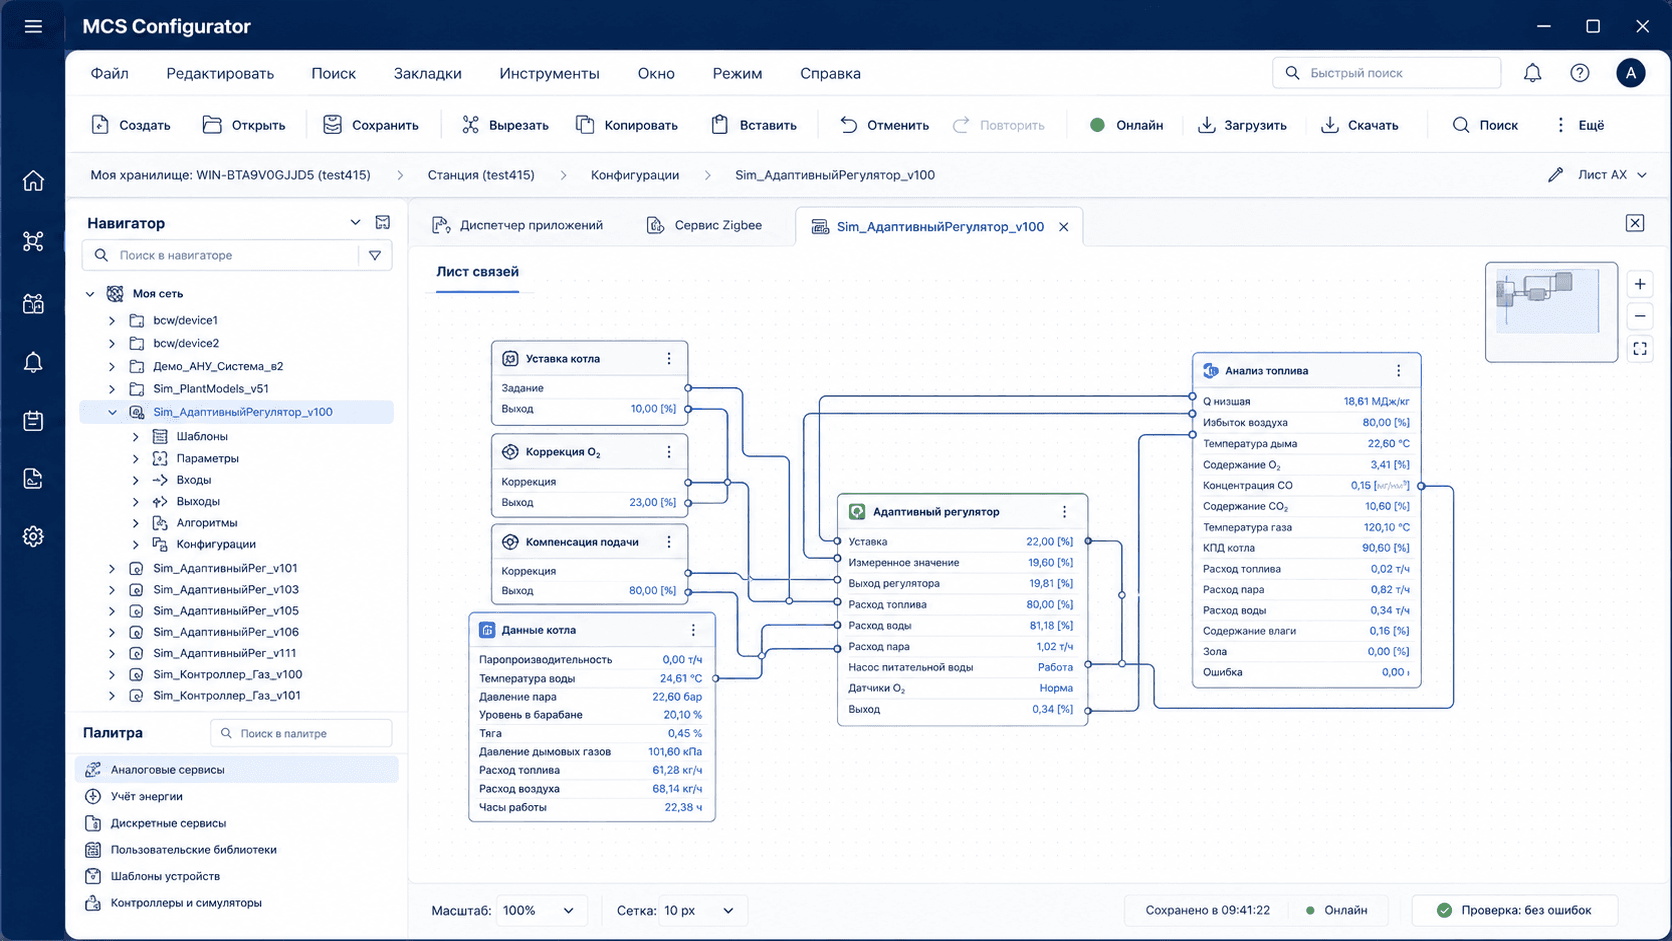This screenshot has width=1672, height=941.
Task: Open the network topology sidebar icon
Action: pyautogui.click(x=33, y=241)
